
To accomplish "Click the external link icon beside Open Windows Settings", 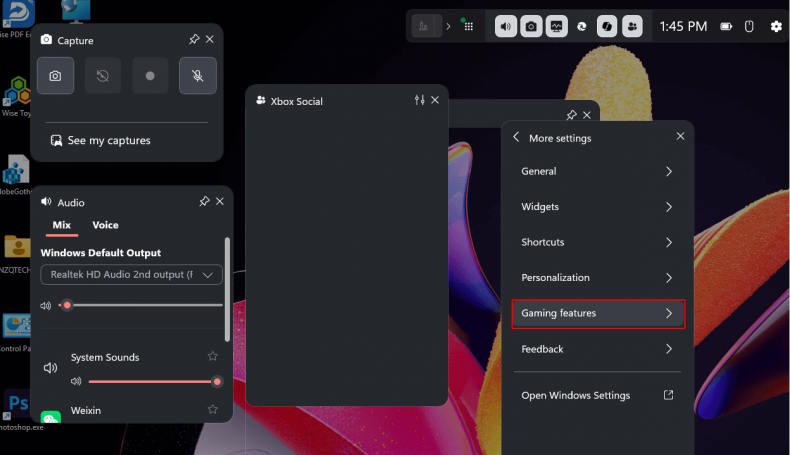I will (669, 395).
